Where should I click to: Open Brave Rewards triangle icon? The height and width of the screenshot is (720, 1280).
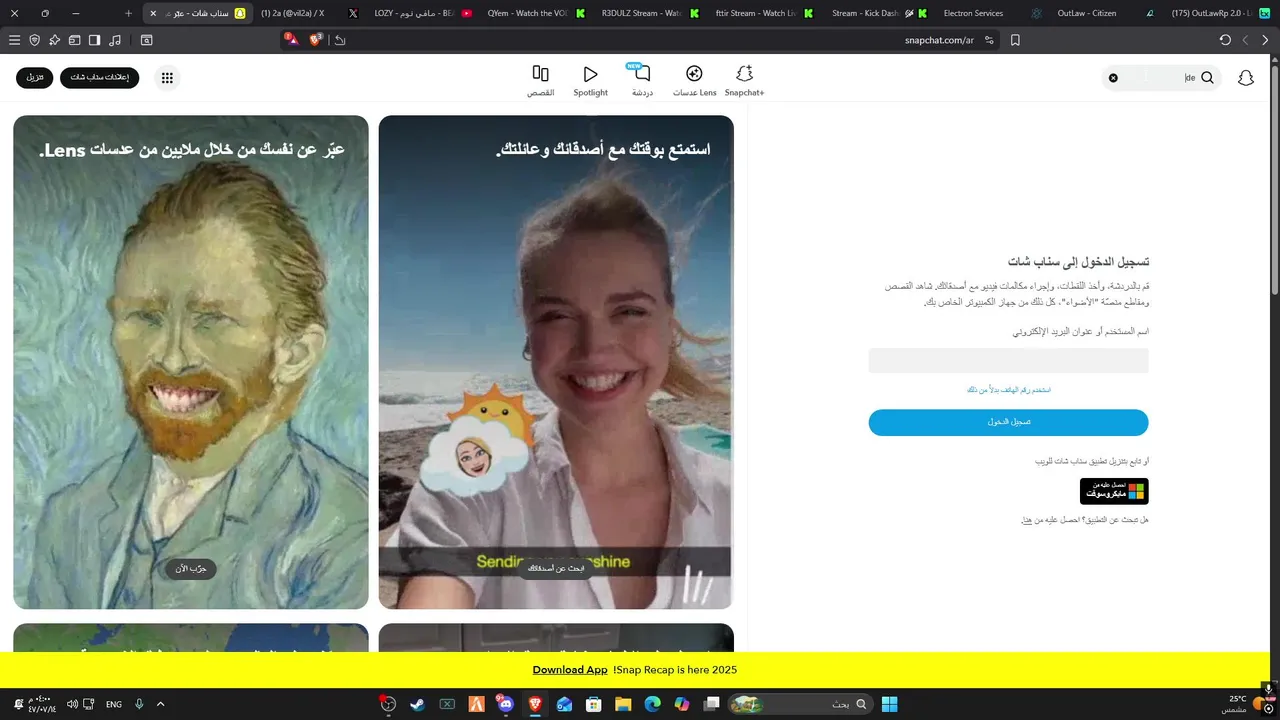click(291, 40)
